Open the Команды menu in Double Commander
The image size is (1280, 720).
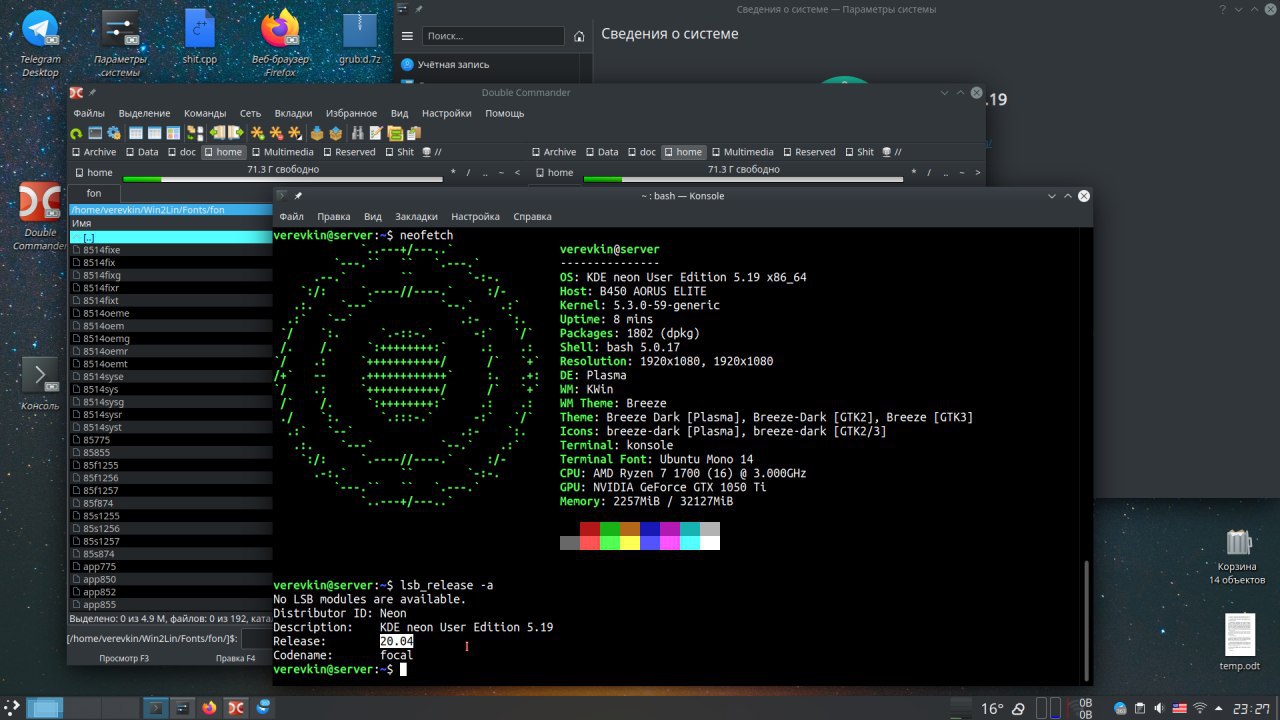(205, 113)
